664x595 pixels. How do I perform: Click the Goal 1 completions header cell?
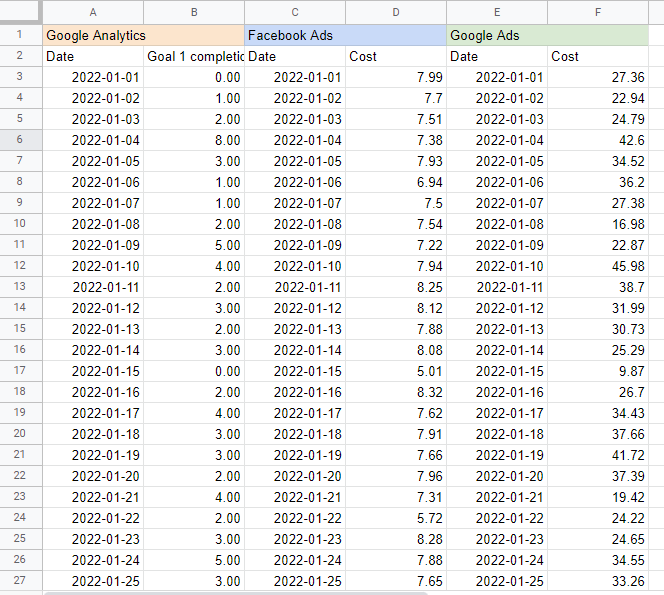193,56
